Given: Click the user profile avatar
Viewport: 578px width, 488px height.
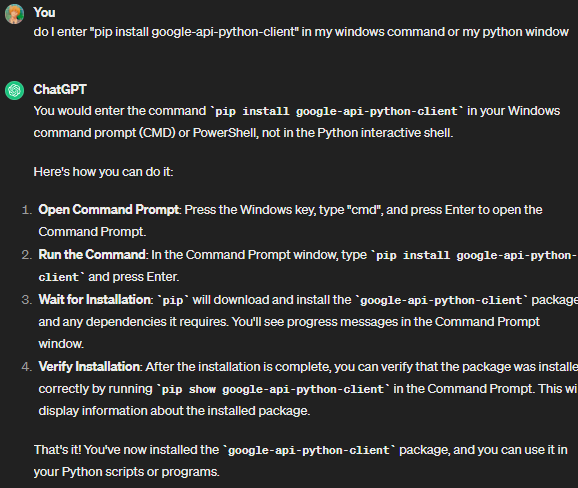Looking at the screenshot, I should coord(14,14).
